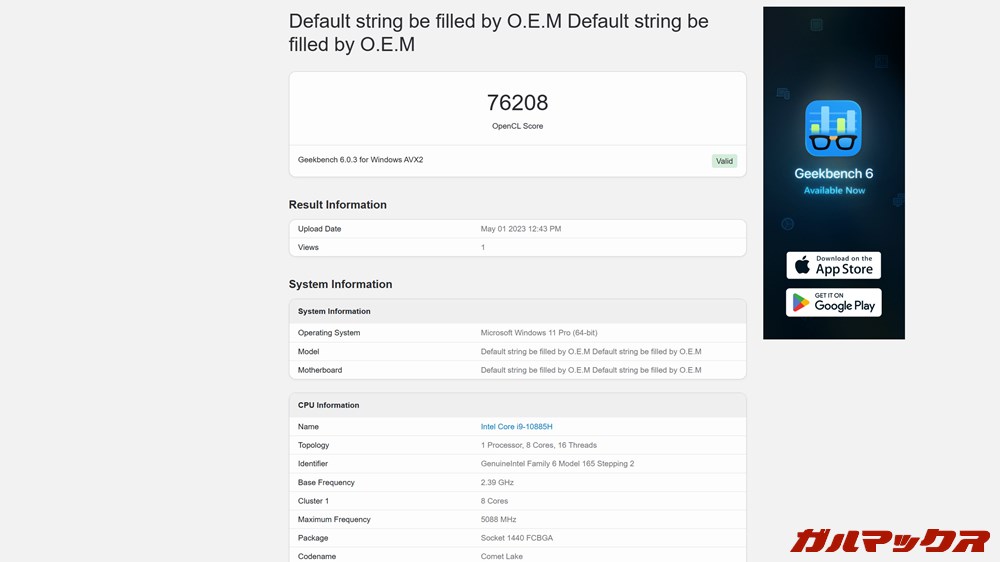Viewport: 1000px width, 562px height.
Task: Select the Microsoft Windows 11 Pro value
Action: coord(539,333)
